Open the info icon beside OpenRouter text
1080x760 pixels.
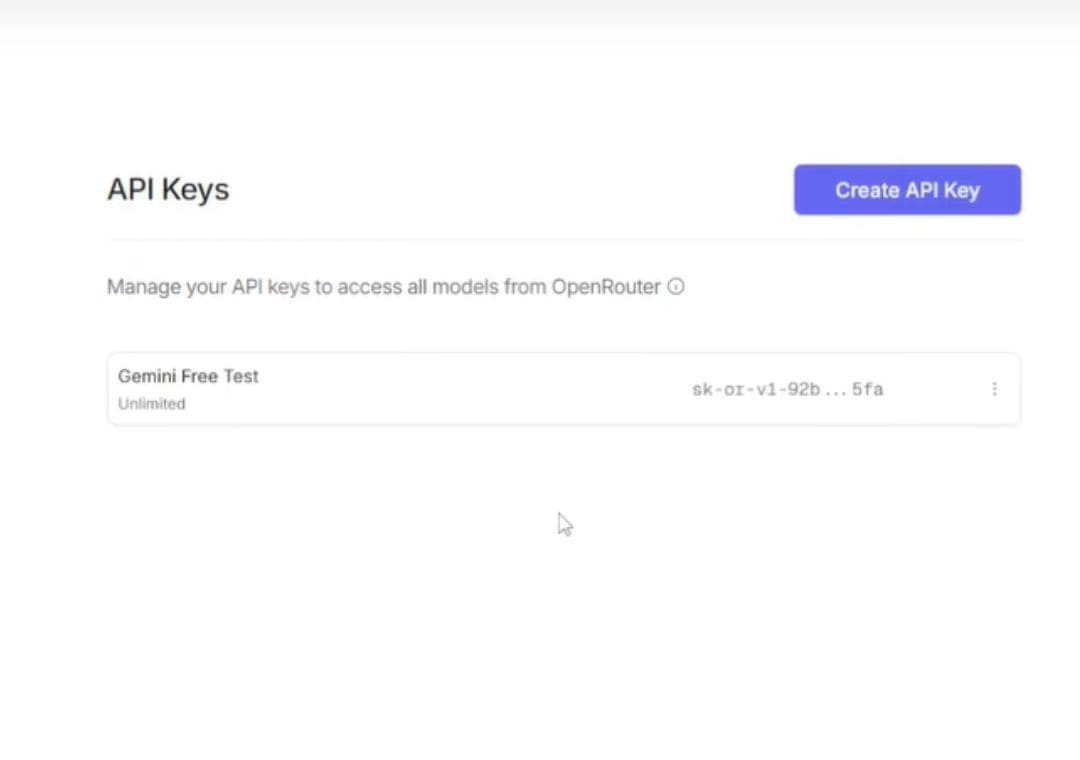[x=676, y=287]
